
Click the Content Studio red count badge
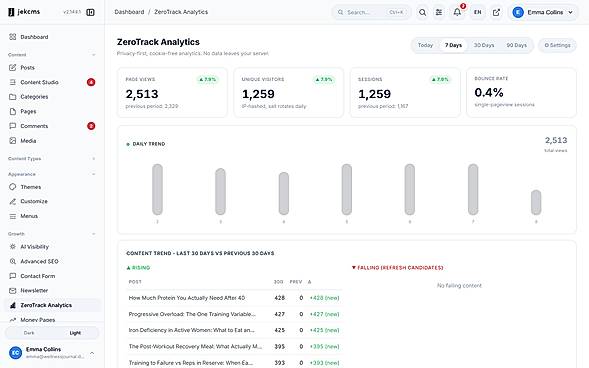coord(91,82)
